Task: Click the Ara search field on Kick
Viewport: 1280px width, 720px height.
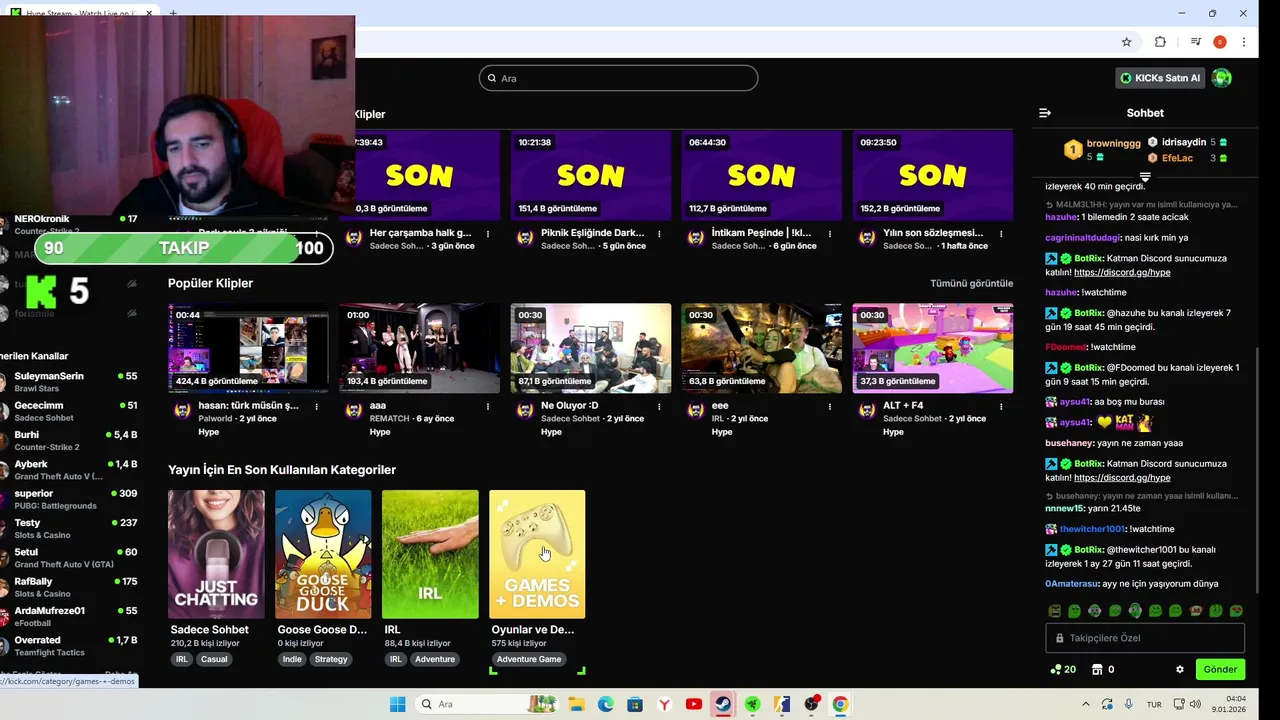Action: click(x=618, y=78)
